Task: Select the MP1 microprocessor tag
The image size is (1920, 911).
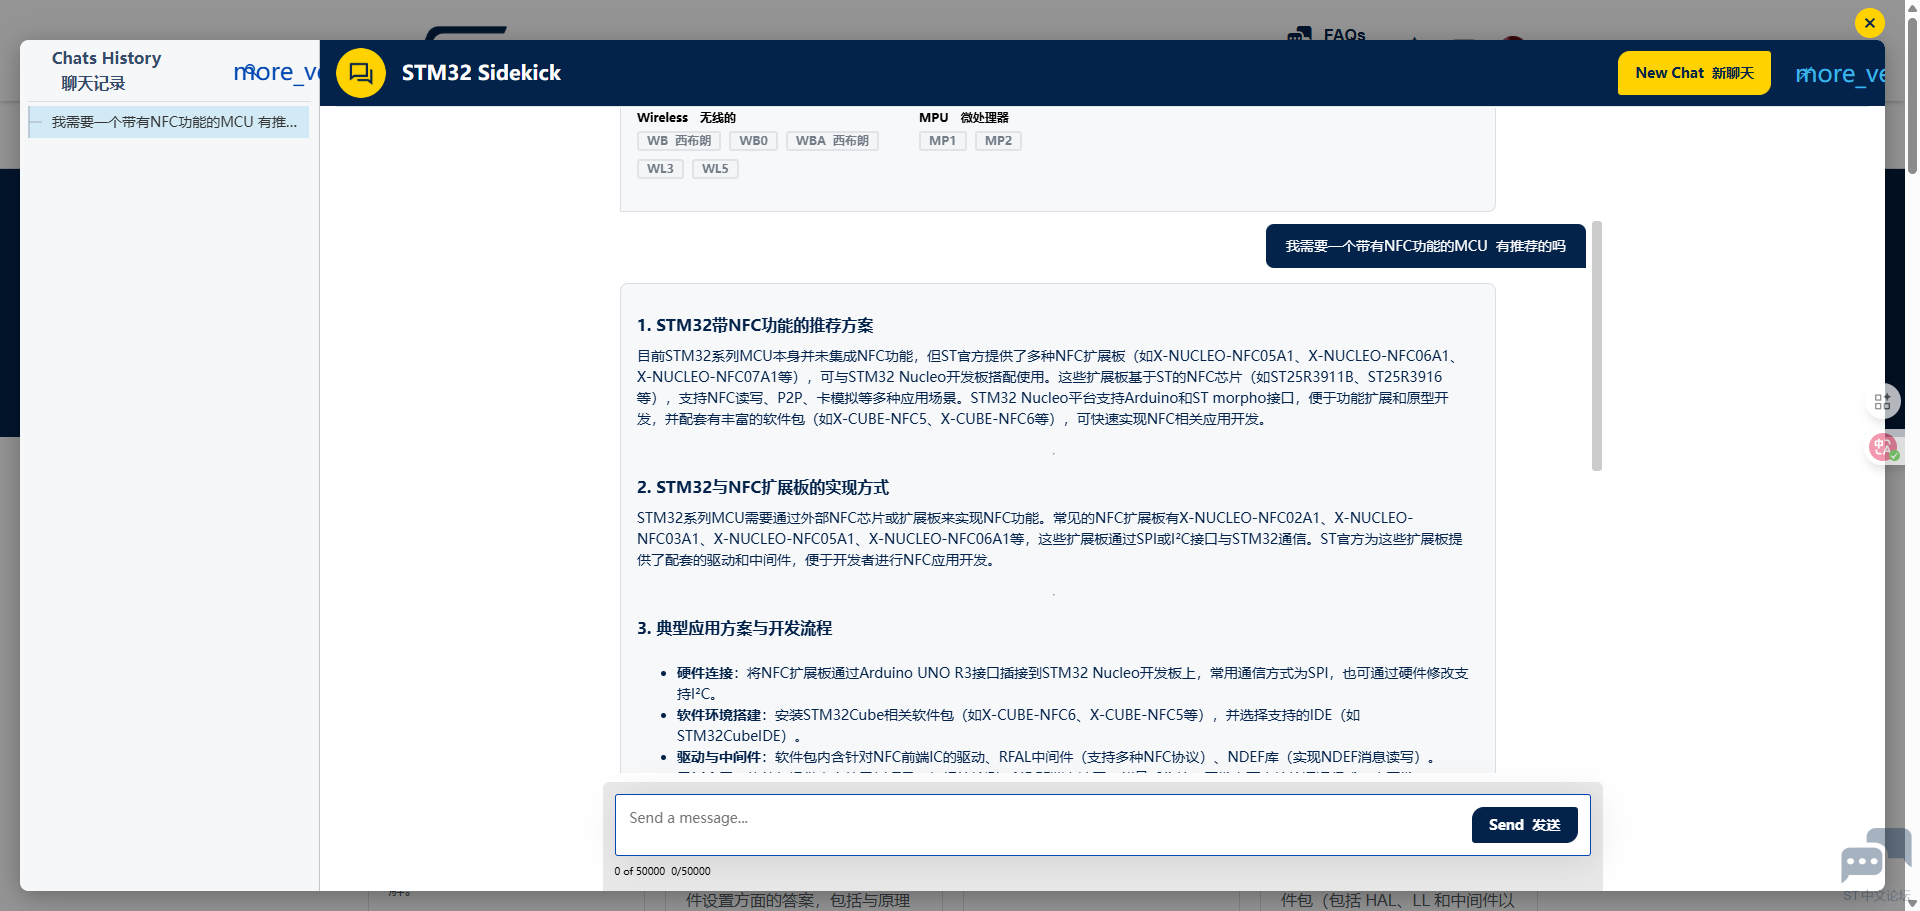Action: (x=942, y=141)
